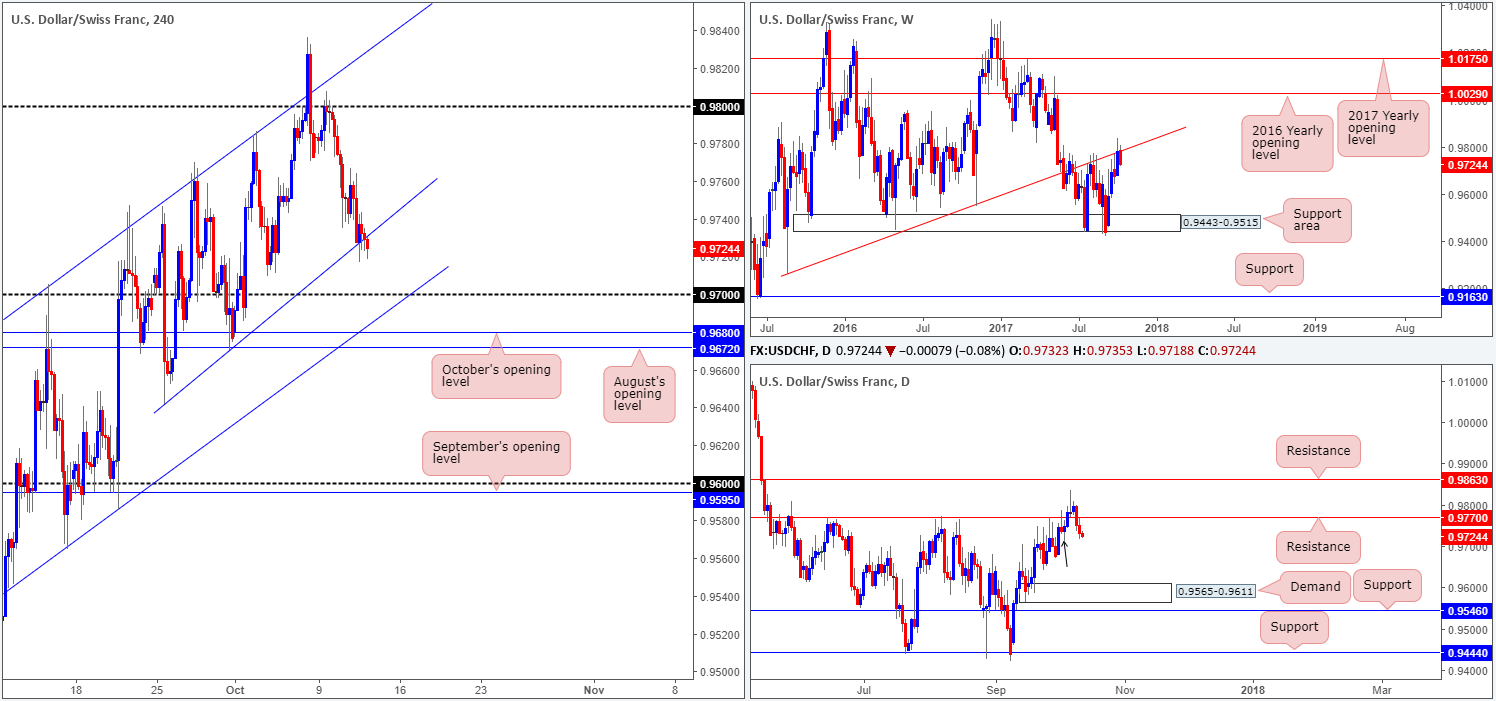Screen dimensions: 1496x701
Task: Select the 0.9443-0.9515 zone label
Action: (x=1221, y=223)
